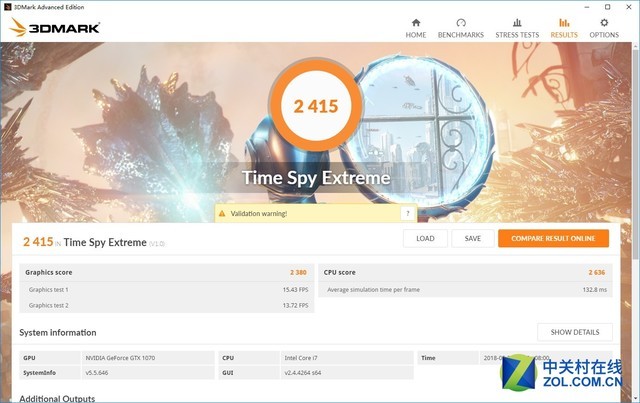Click the NVIDIA GeForce GTX 1070 value
The height and width of the screenshot is (403, 640).
pyautogui.click(x=120, y=358)
